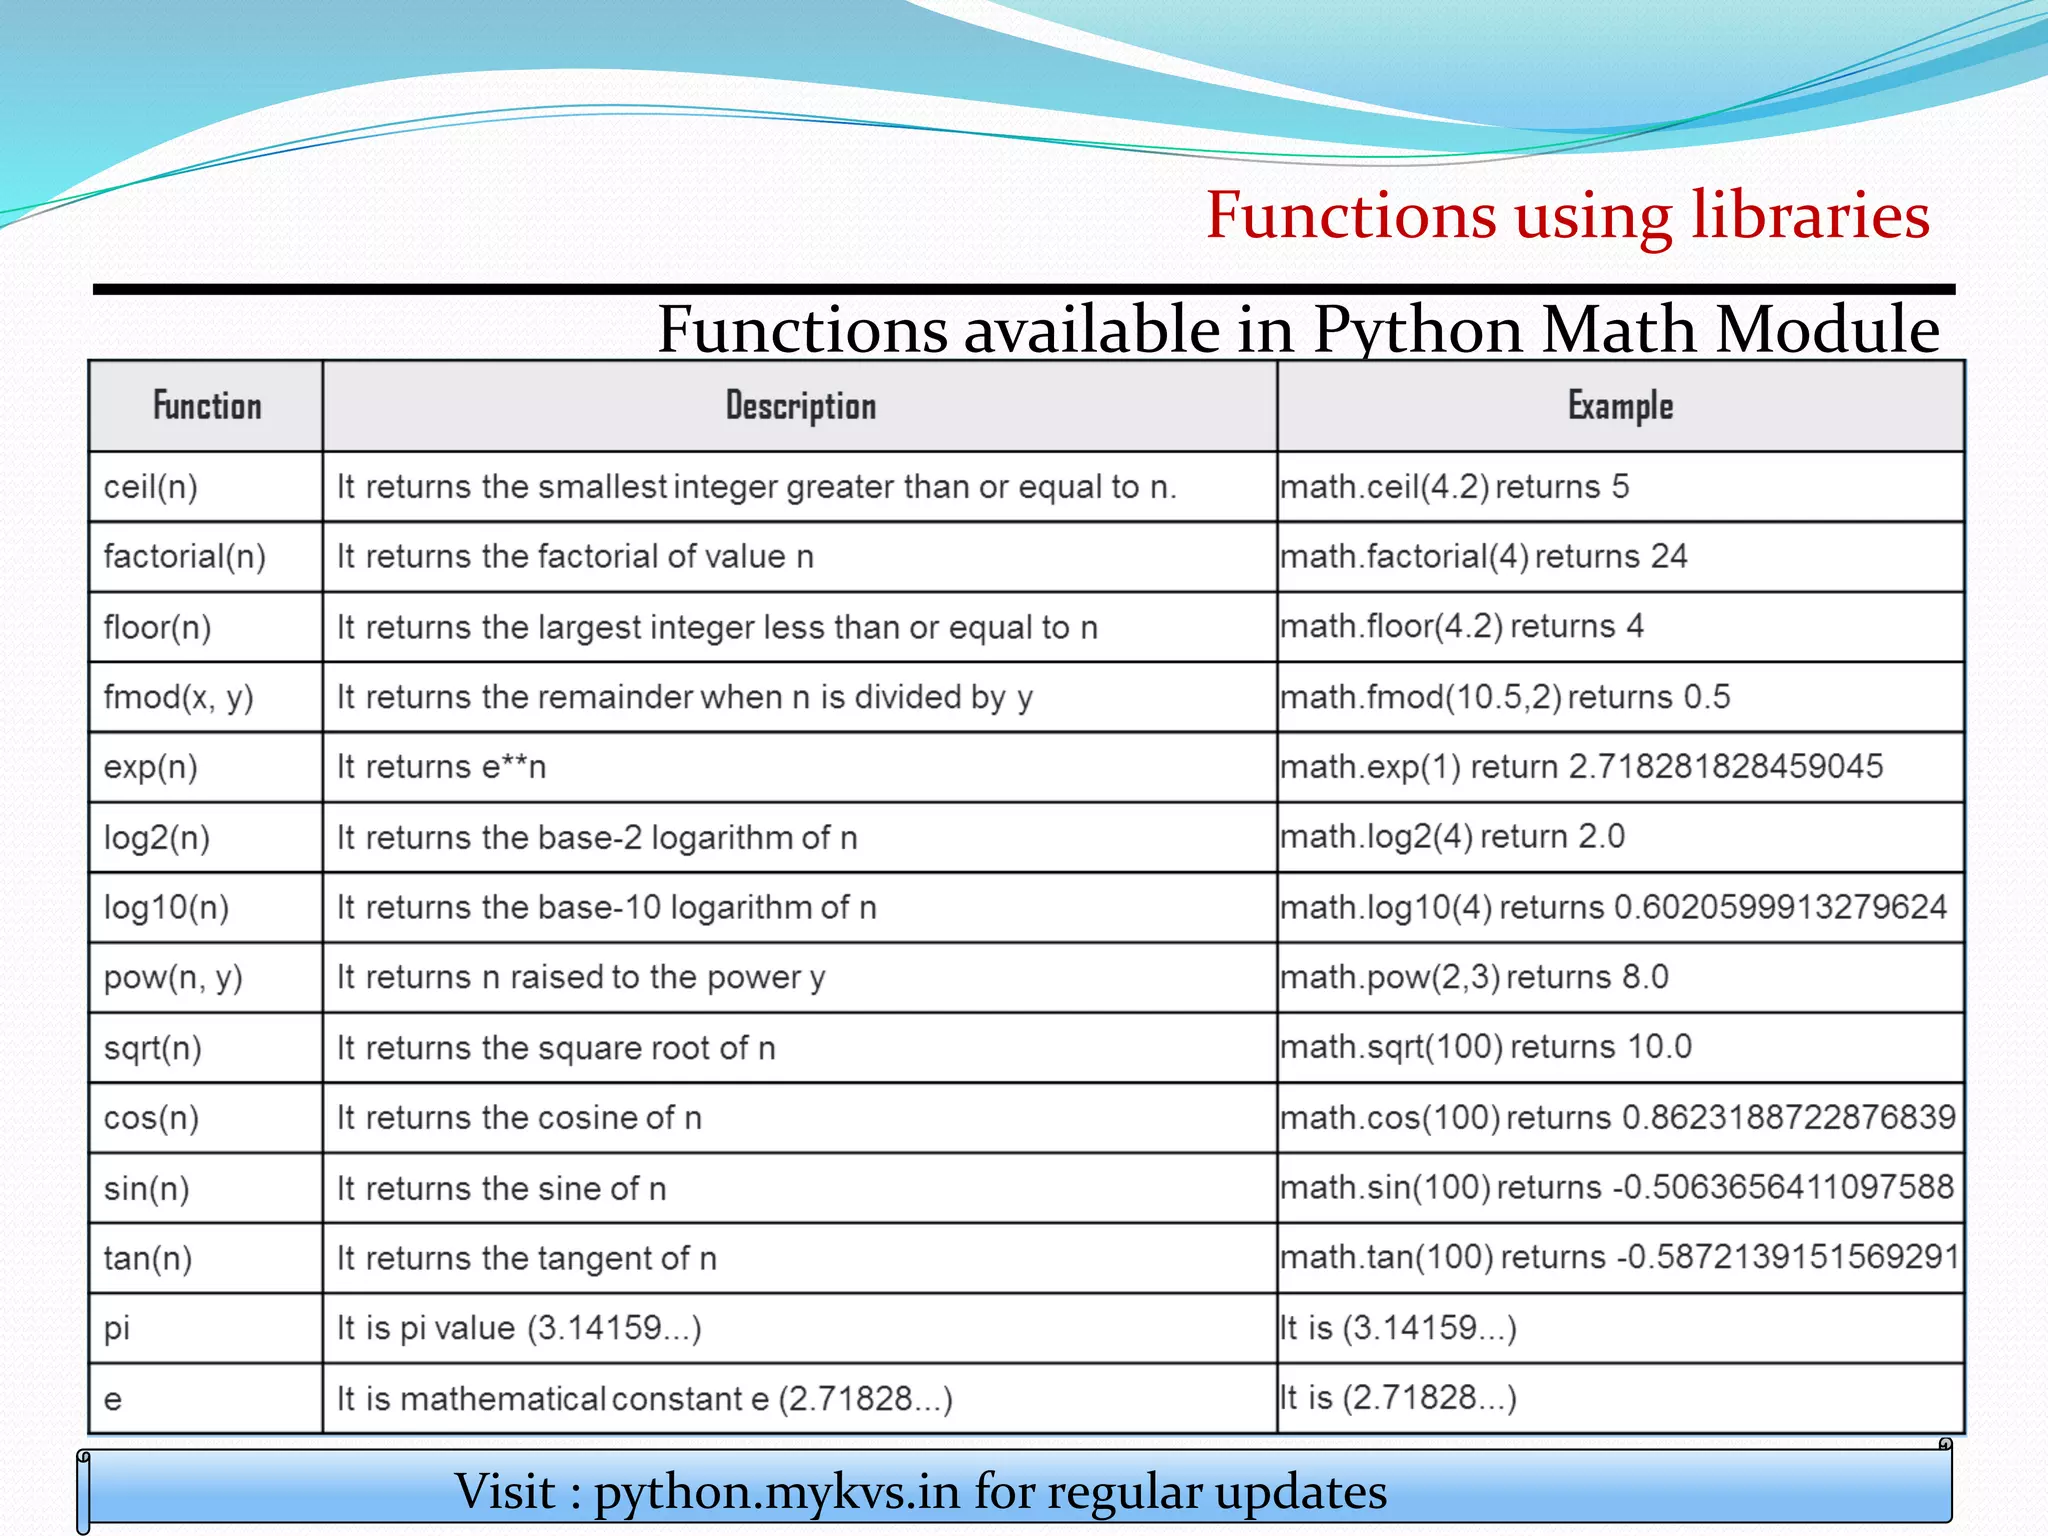Click description 'n raised to the power y'

point(654,978)
